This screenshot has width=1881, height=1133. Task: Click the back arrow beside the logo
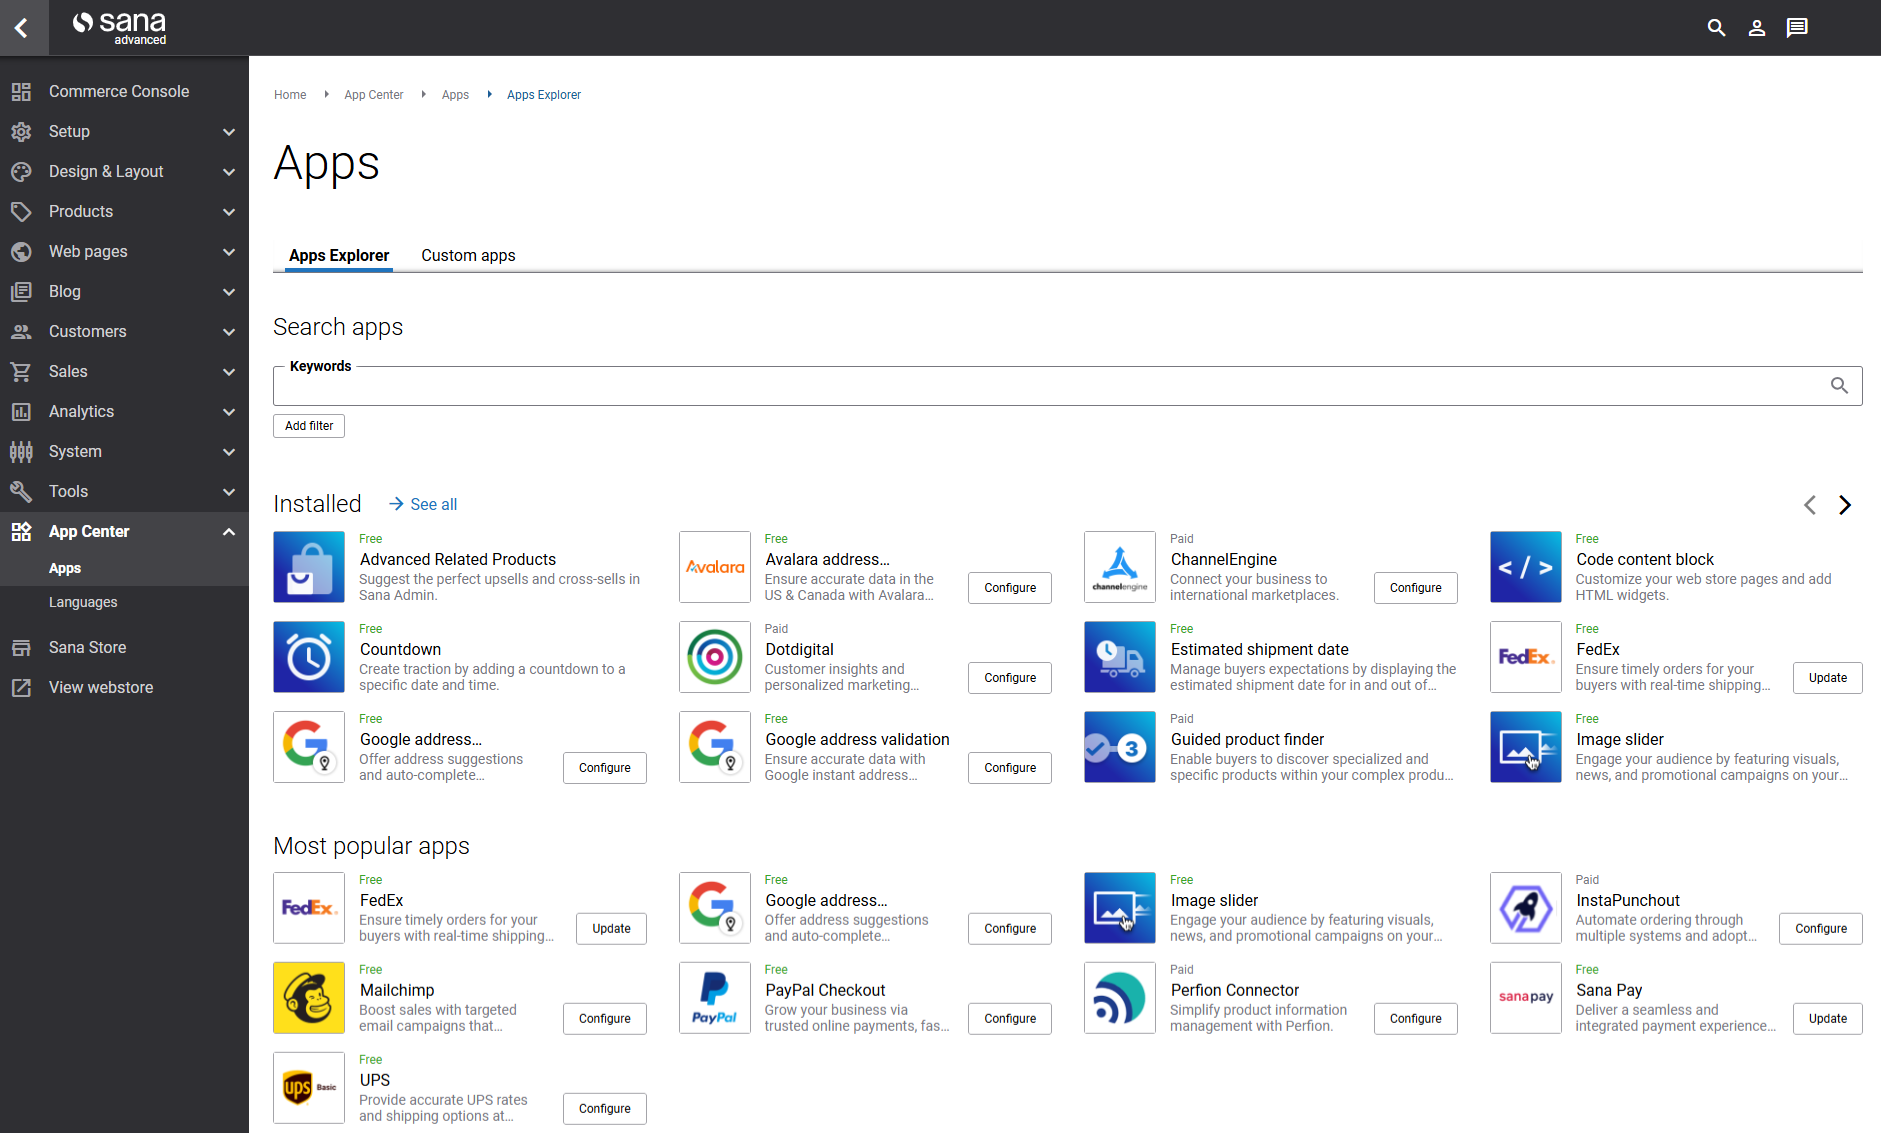(22, 27)
